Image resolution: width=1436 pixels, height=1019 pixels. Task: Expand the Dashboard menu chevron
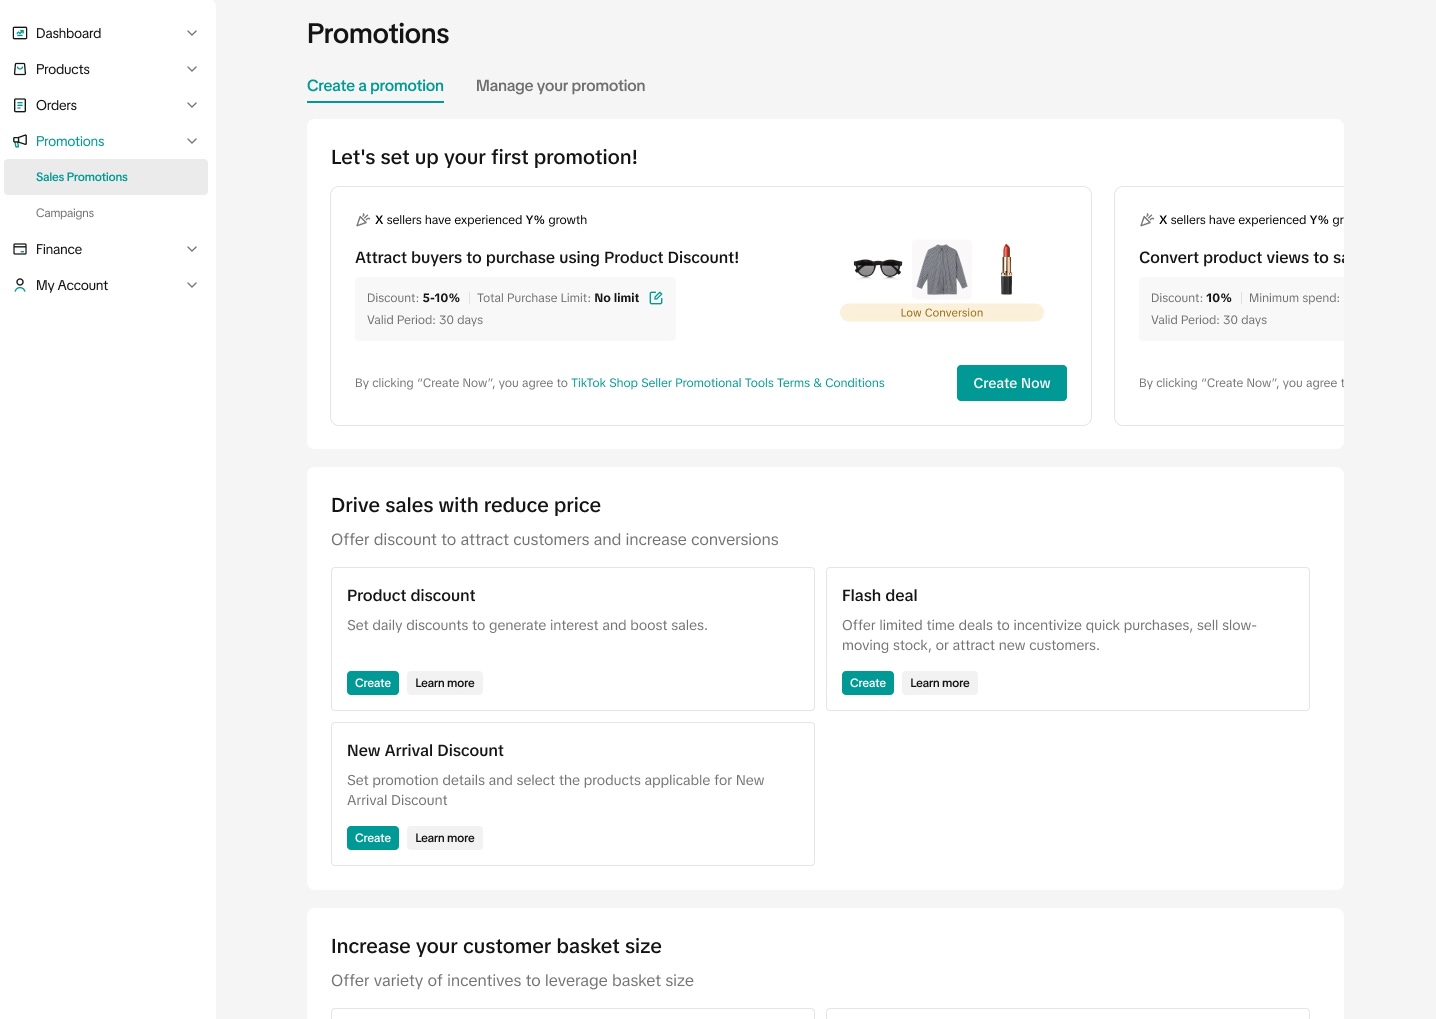pyautogui.click(x=192, y=33)
